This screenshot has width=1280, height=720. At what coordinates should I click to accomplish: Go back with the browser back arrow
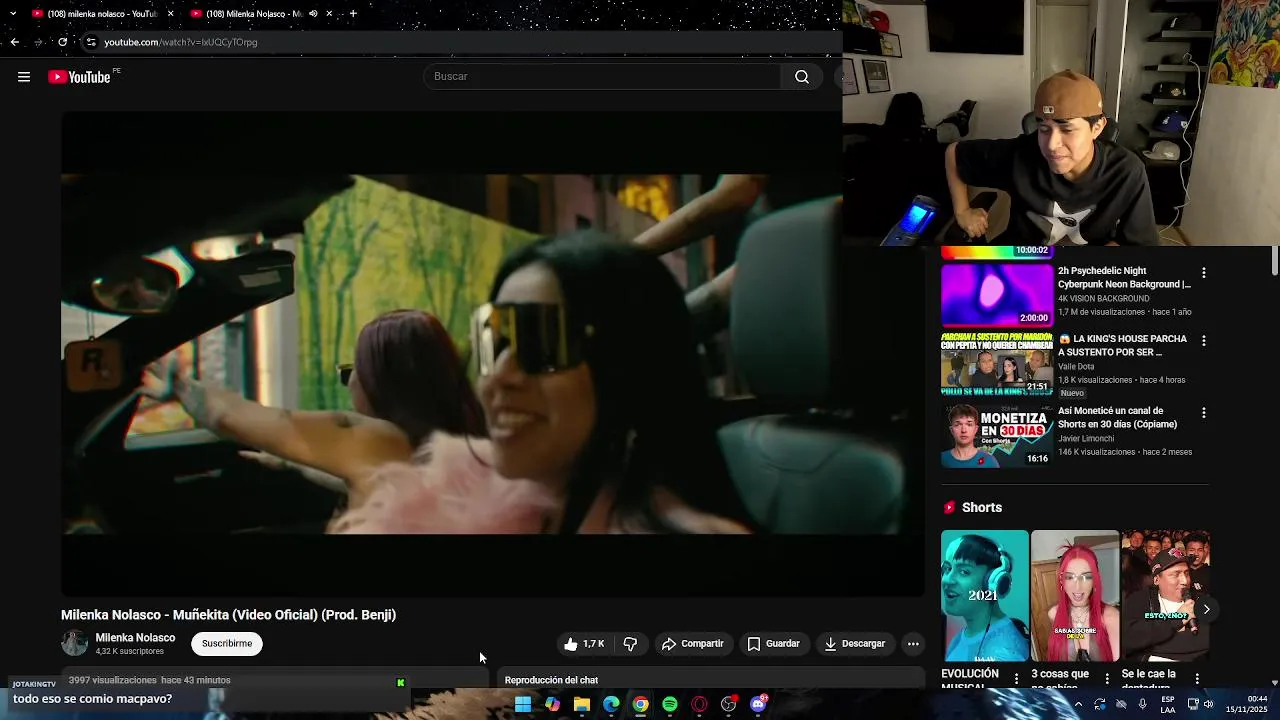tap(14, 42)
